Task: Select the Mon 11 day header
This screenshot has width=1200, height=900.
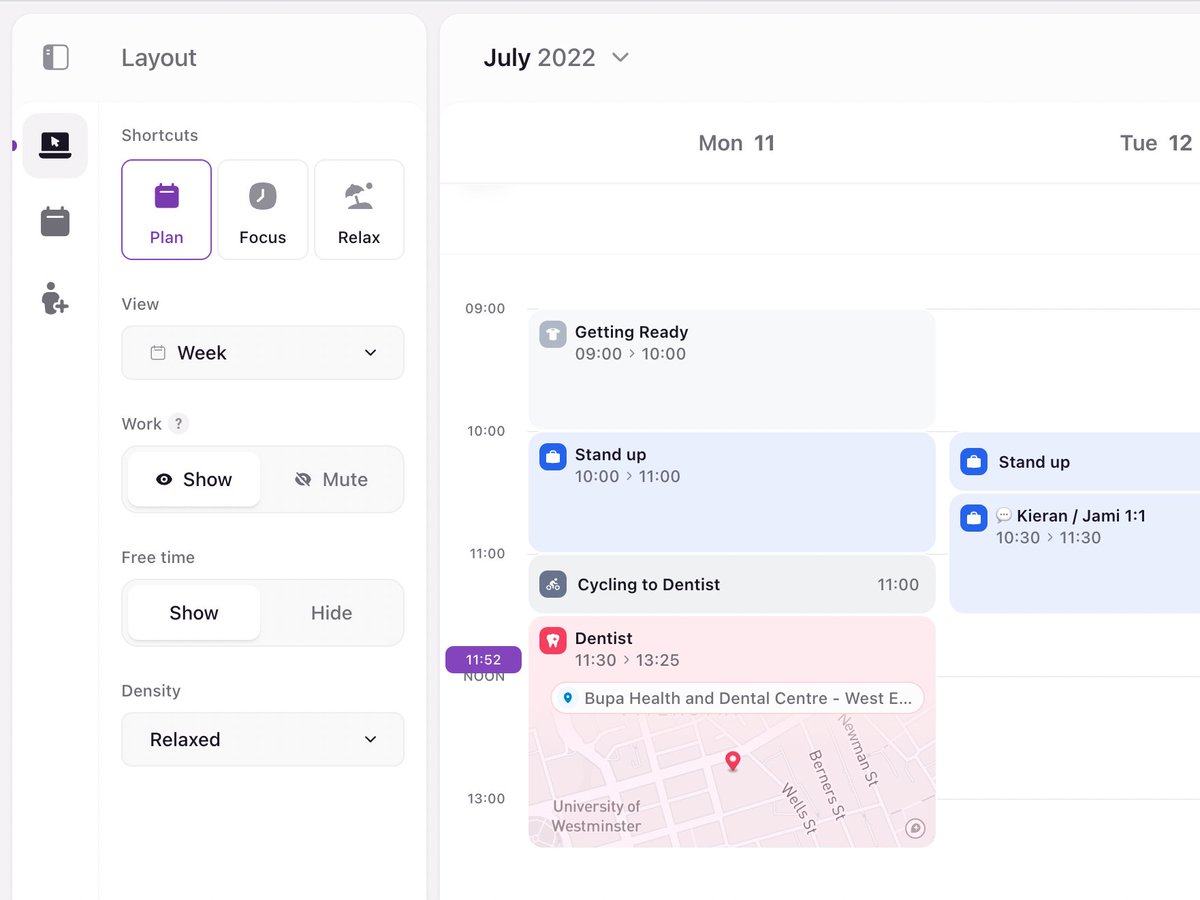Action: (x=737, y=143)
